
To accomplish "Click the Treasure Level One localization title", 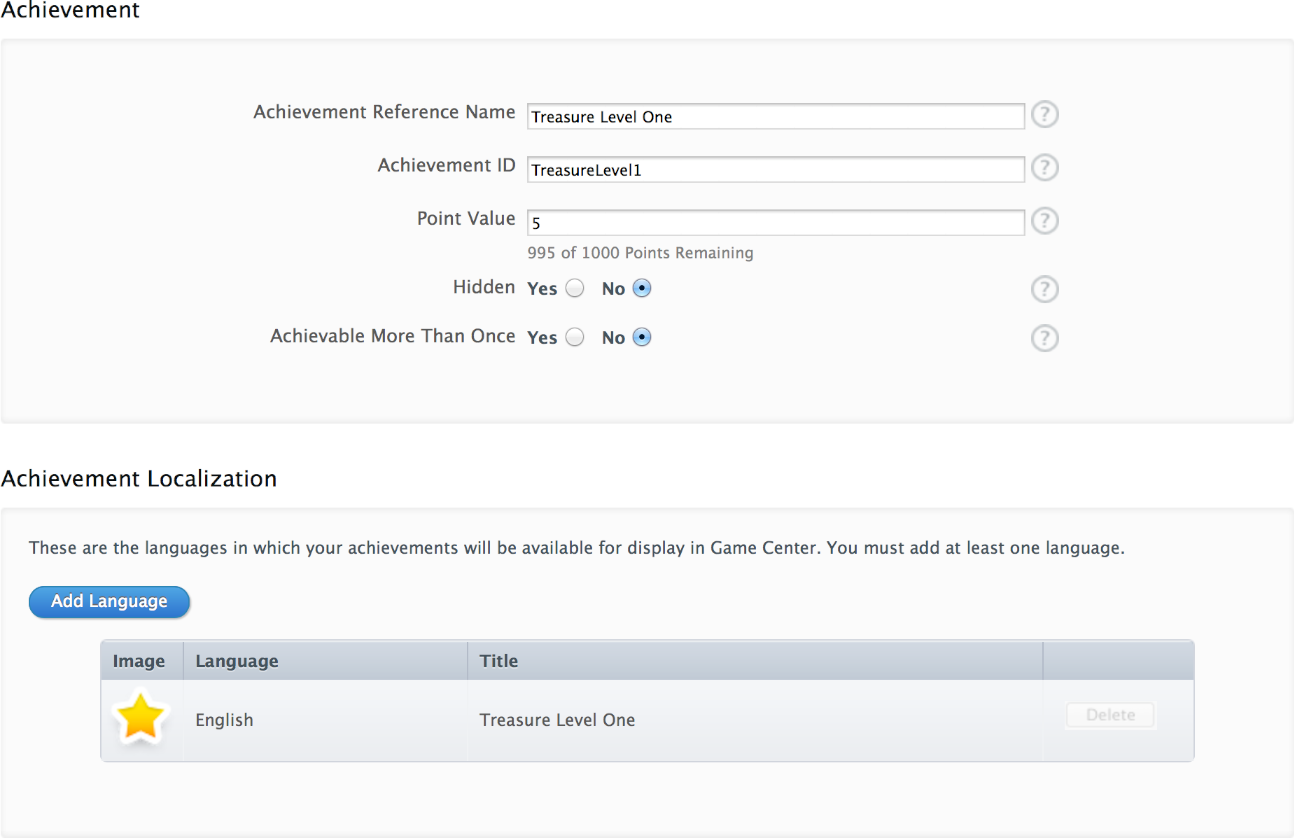I will click(557, 720).
